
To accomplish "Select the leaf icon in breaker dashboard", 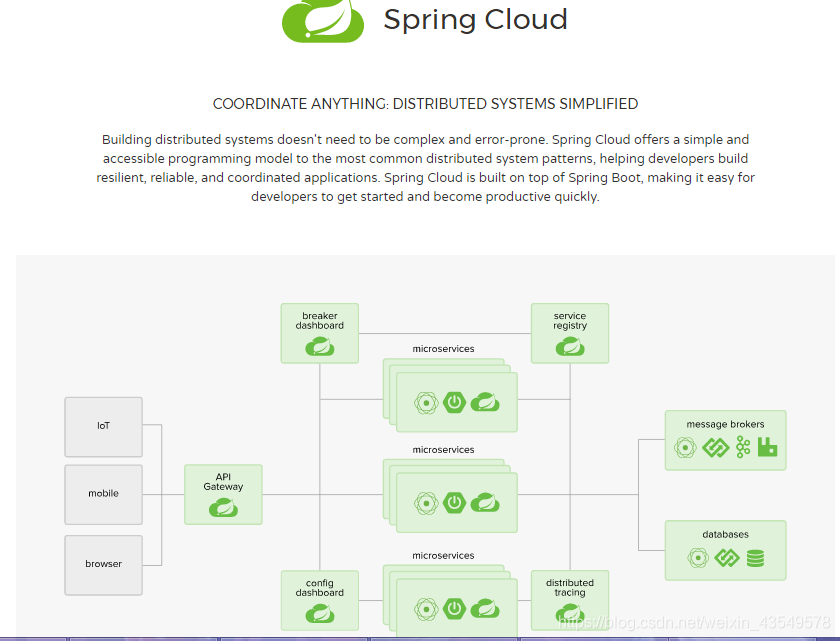I will tap(319, 346).
